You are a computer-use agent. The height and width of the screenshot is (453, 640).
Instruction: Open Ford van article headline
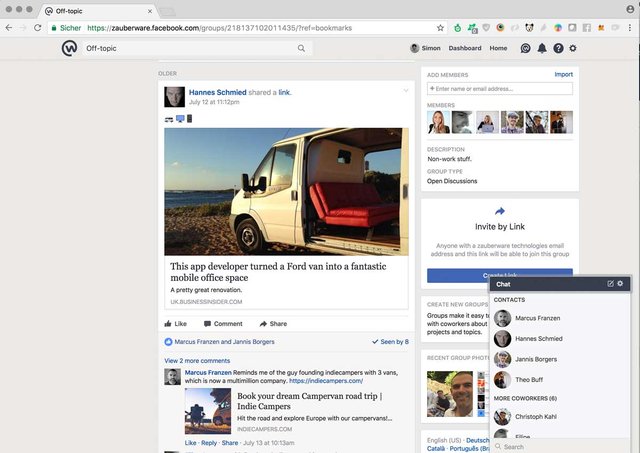(x=278, y=272)
